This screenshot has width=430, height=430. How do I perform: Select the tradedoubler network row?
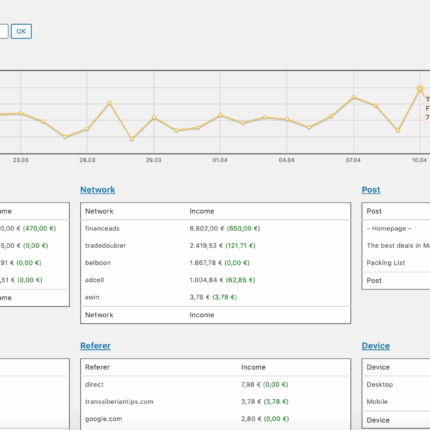pos(215,246)
